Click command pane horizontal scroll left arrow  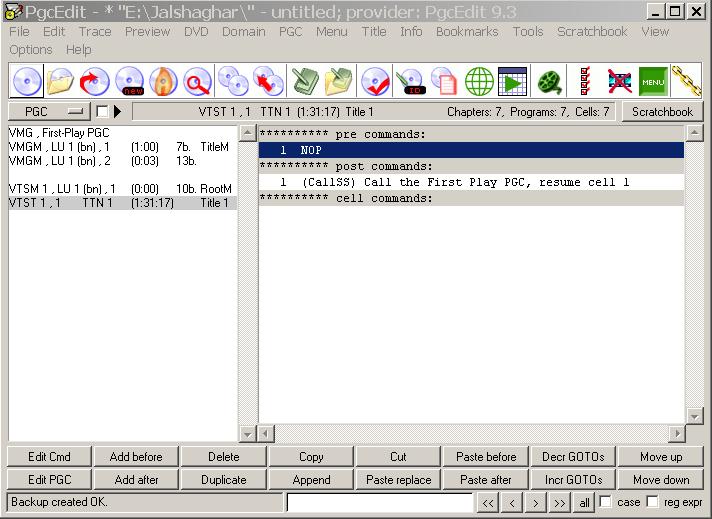click(x=266, y=434)
